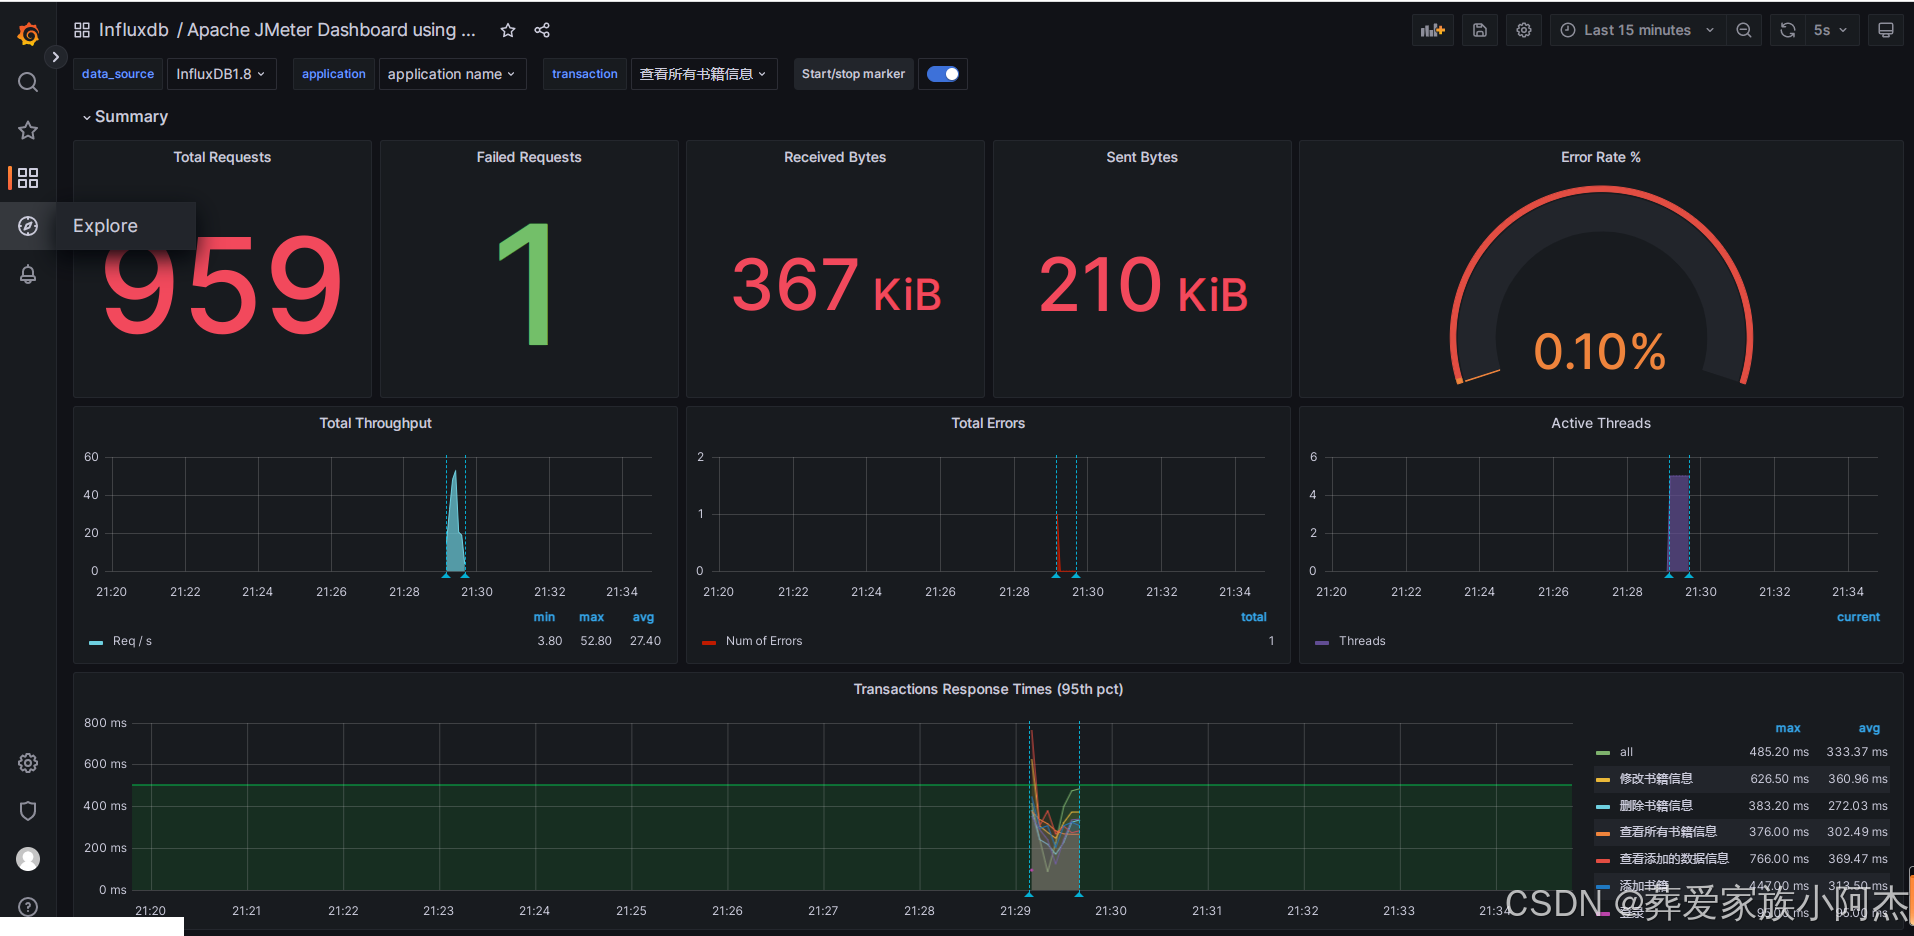Sort throughput legend by max
This screenshot has width=1914, height=936.
(592, 617)
